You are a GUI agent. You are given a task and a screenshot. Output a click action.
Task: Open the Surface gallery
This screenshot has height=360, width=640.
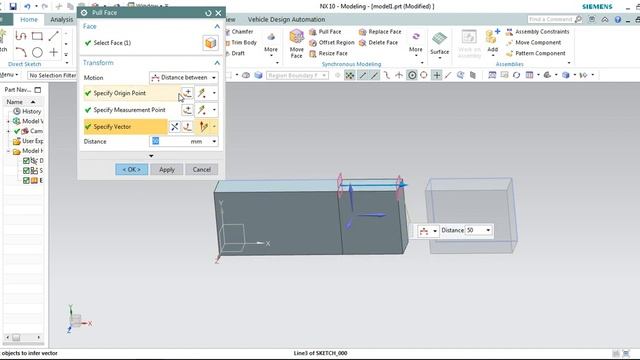440,45
